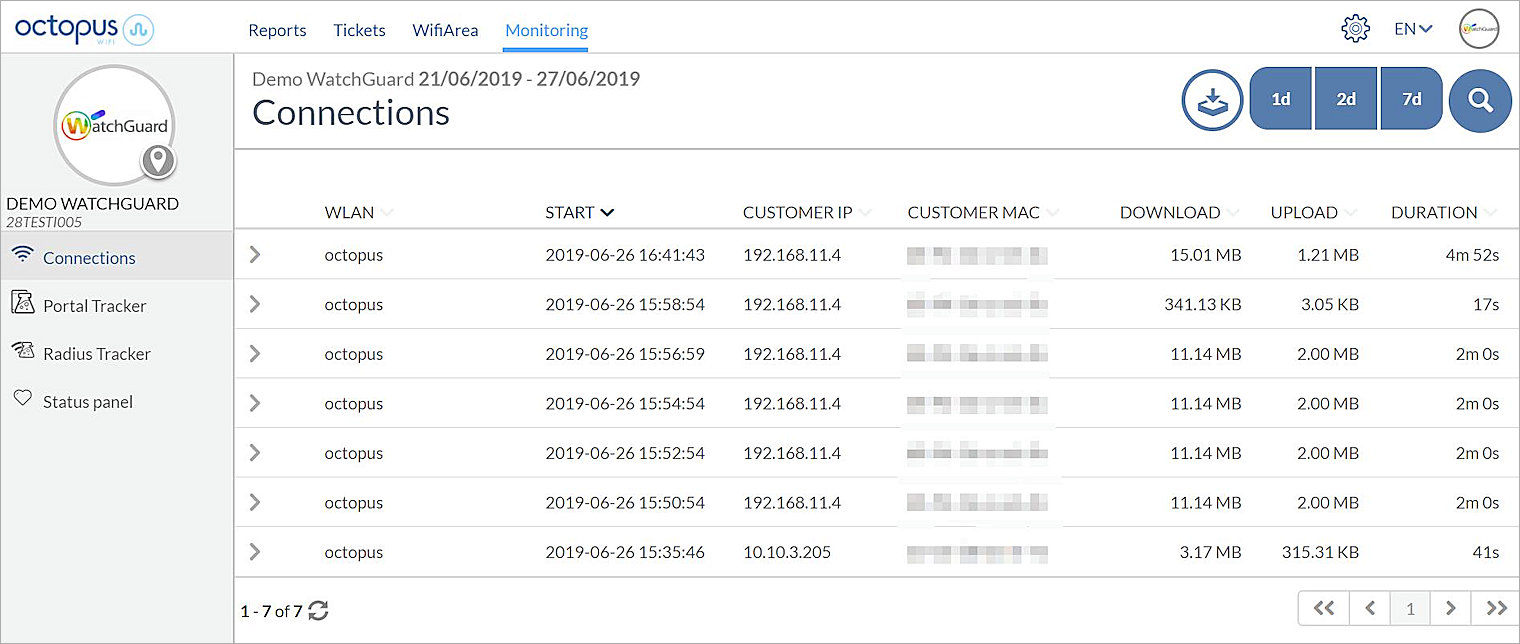Expand the connection row starting at 15:35:46
Screen dimensions: 1520x644
click(x=254, y=551)
